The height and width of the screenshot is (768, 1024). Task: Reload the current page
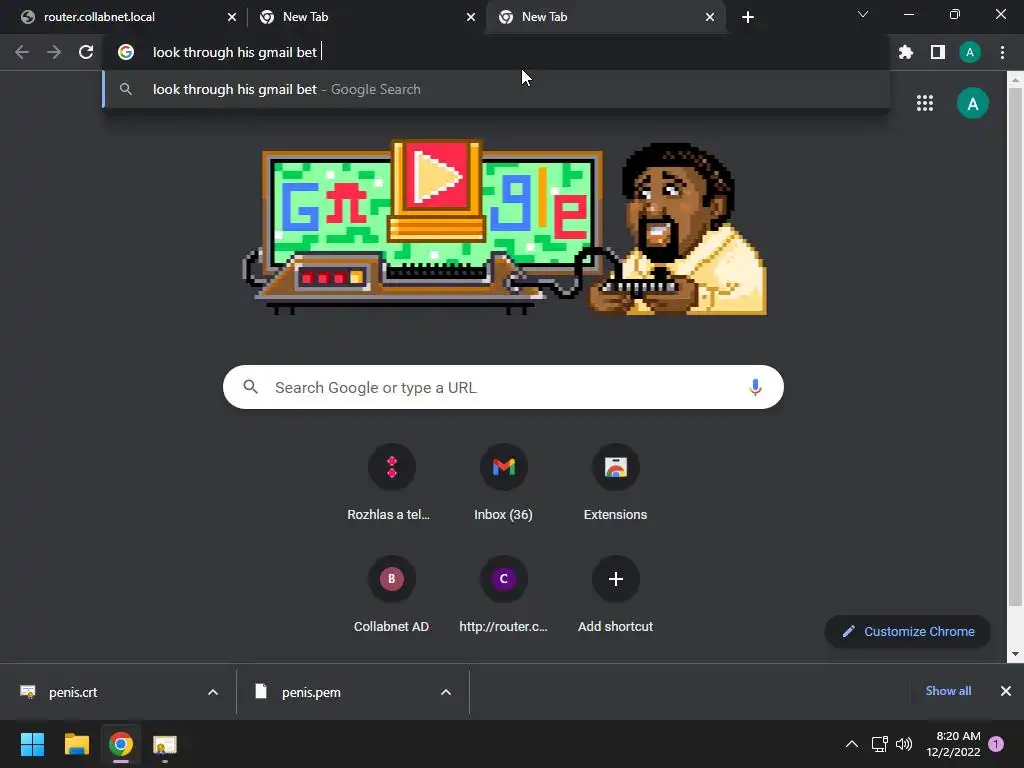86,52
